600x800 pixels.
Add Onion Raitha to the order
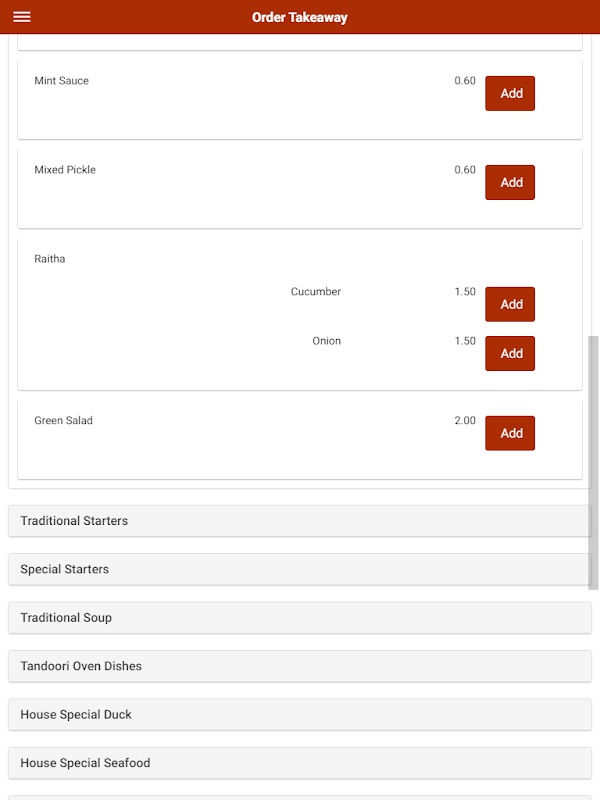click(x=510, y=353)
